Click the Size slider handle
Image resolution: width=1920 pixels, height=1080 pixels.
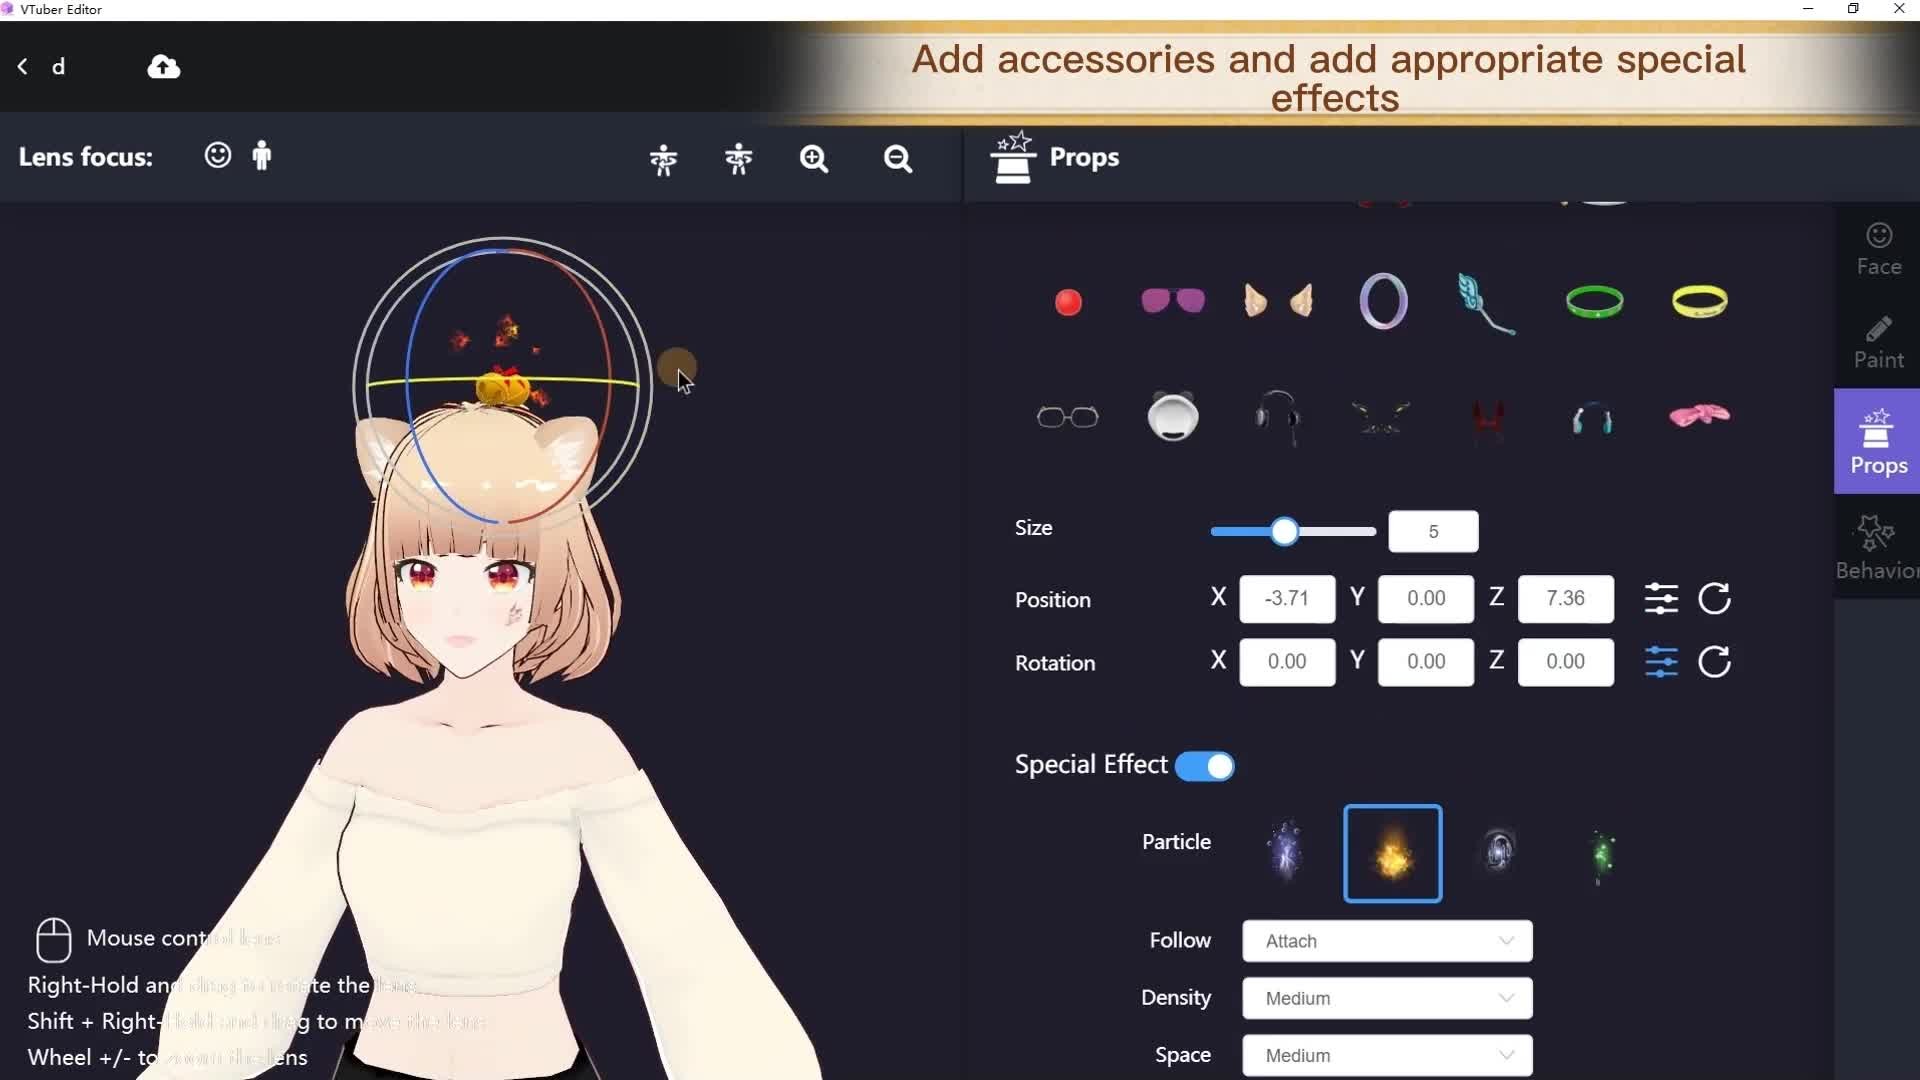coord(1284,532)
